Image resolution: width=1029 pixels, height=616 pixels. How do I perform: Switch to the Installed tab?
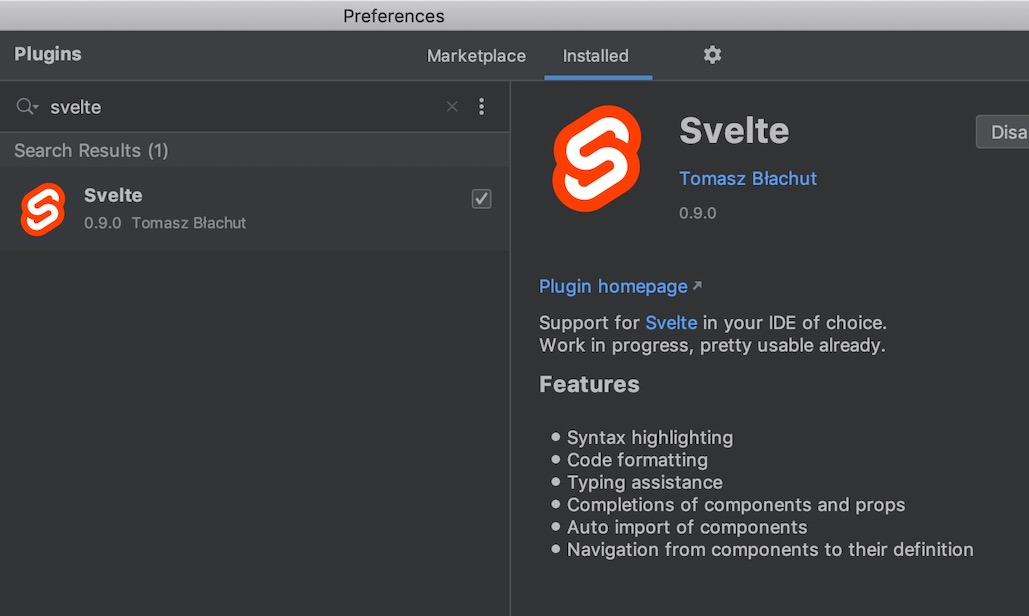tap(596, 56)
